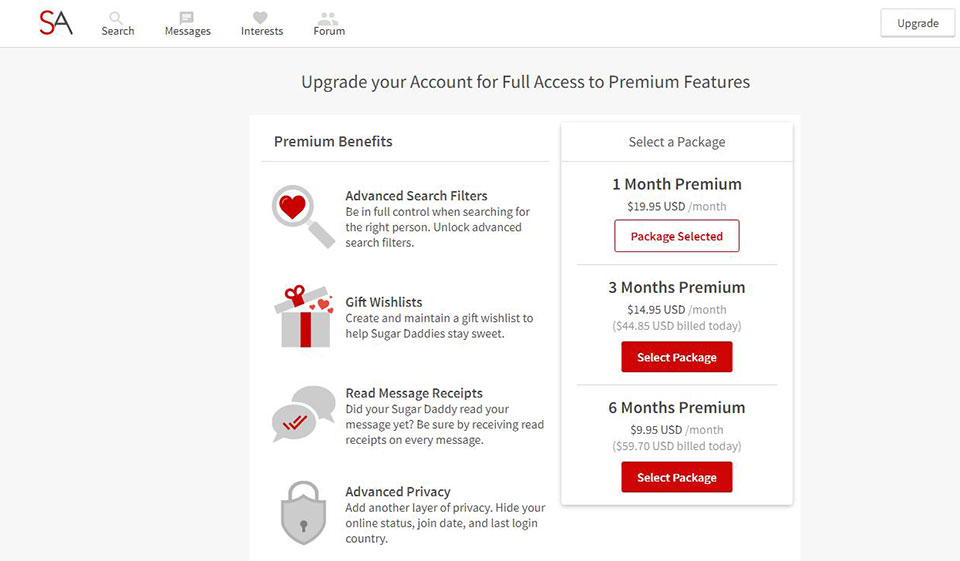This screenshot has height=561, width=960.
Task: Click the Messages menu label
Action: [x=188, y=31]
